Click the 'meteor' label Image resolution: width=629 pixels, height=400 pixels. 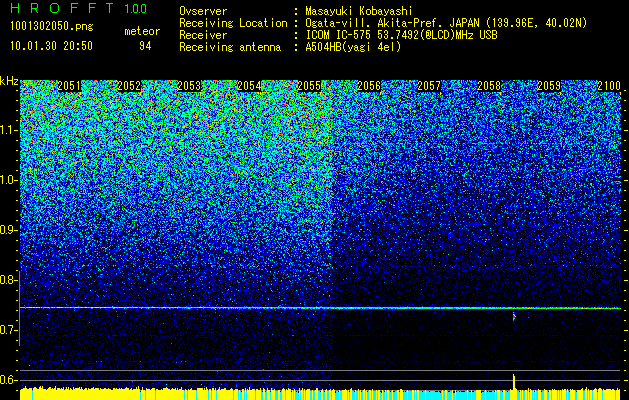tap(142, 31)
